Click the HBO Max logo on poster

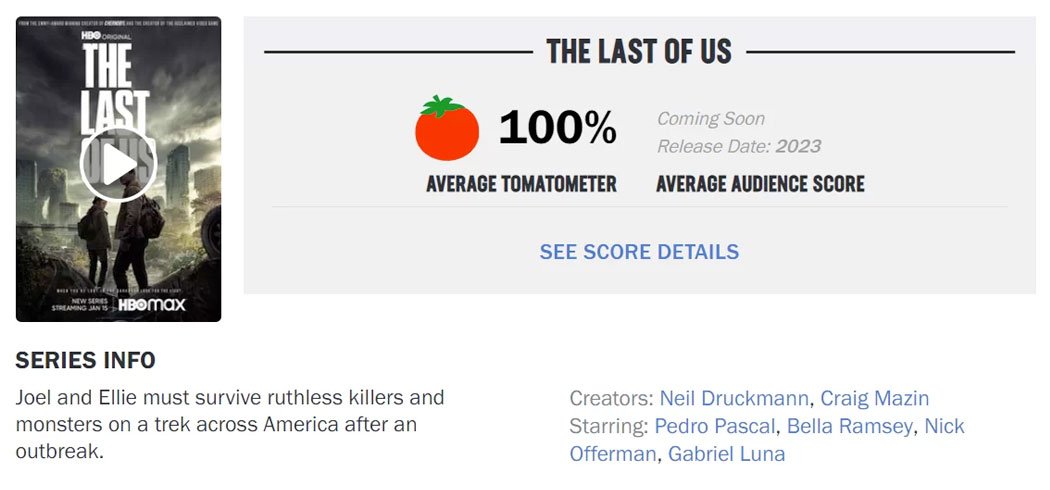click(152, 305)
